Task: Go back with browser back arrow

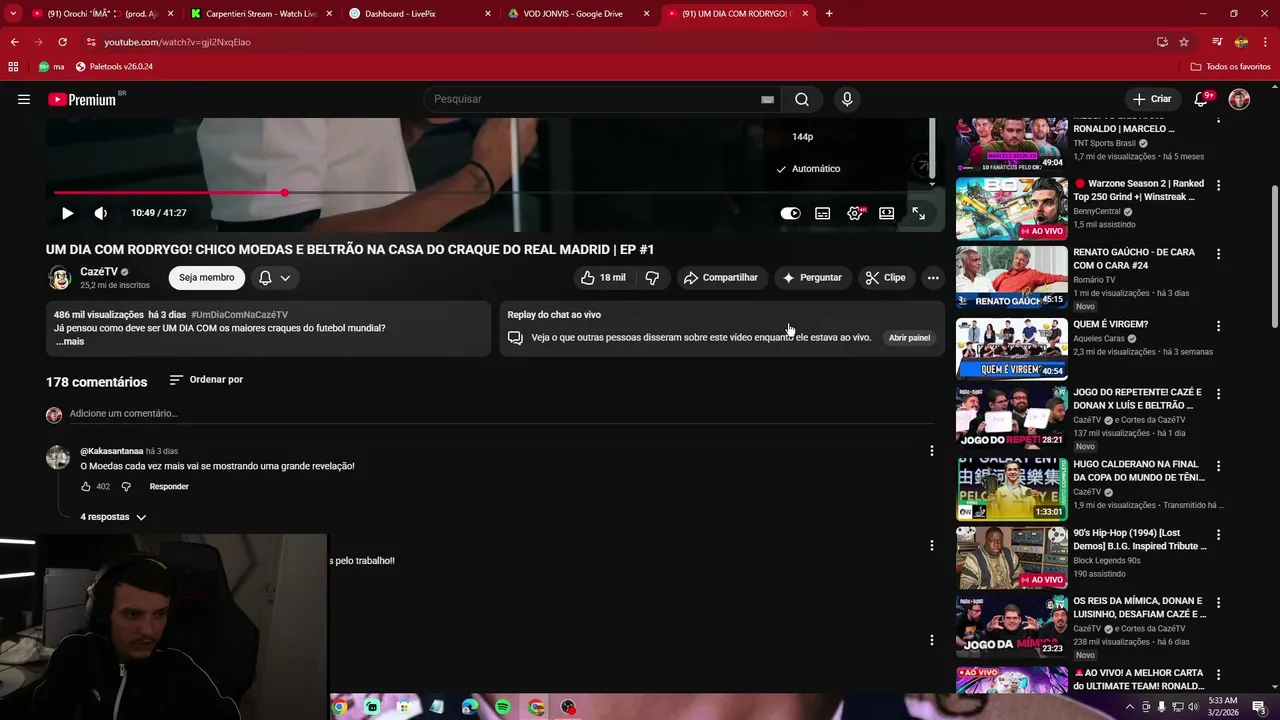Action: [14, 42]
